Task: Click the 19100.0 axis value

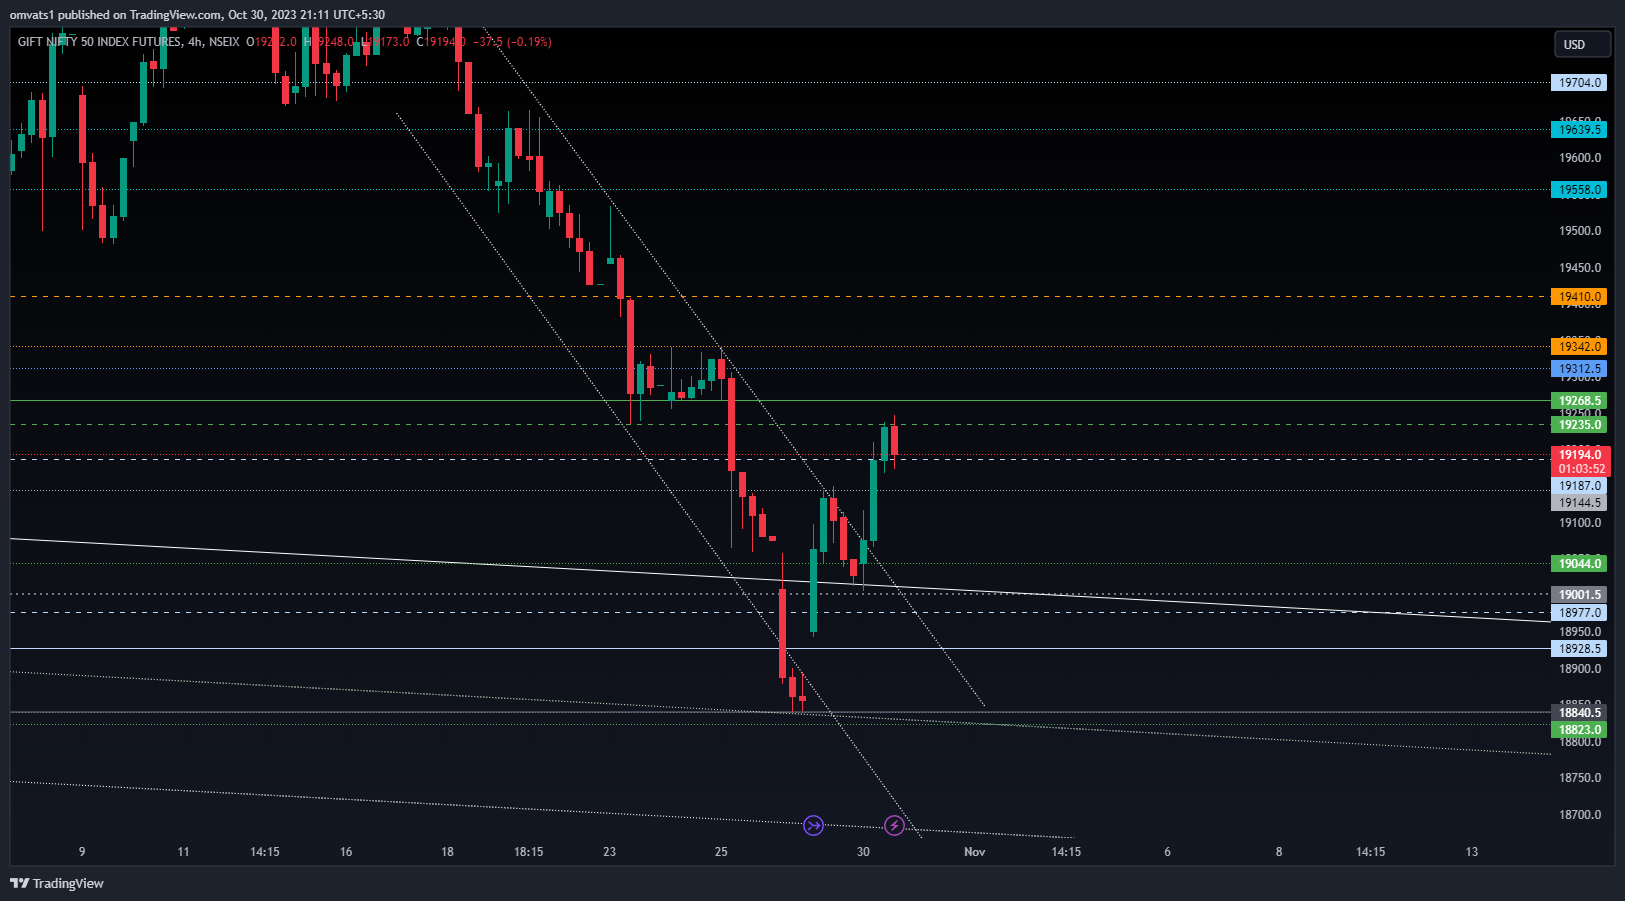Action: coord(1580,523)
